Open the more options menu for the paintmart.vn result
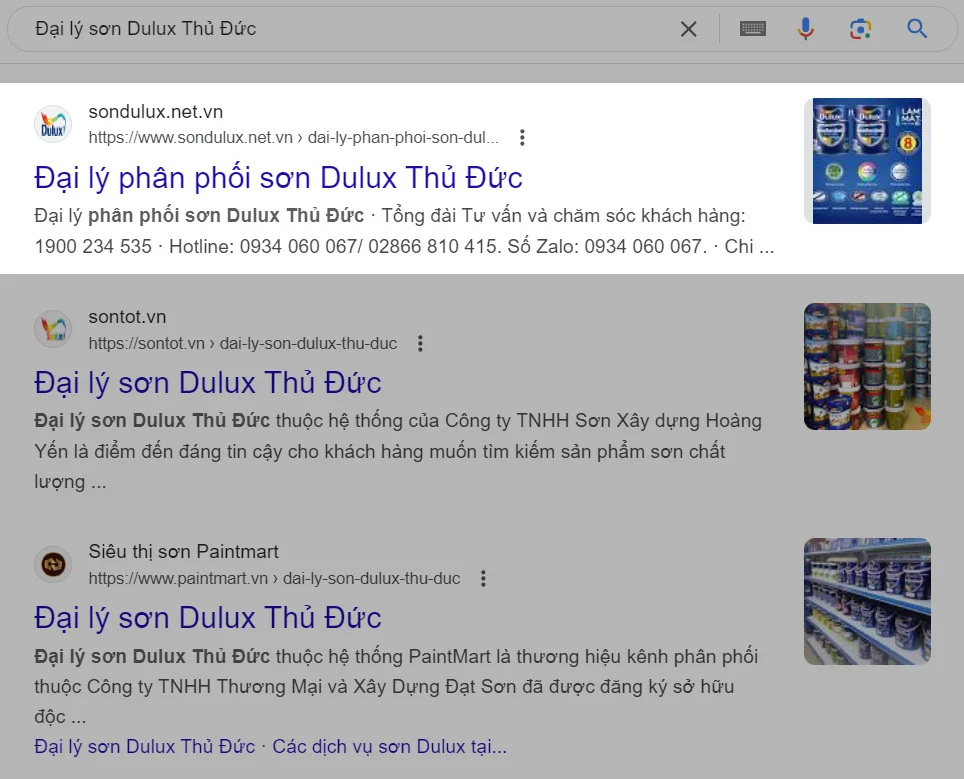This screenshot has height=779, width=964. click(483, 578)
